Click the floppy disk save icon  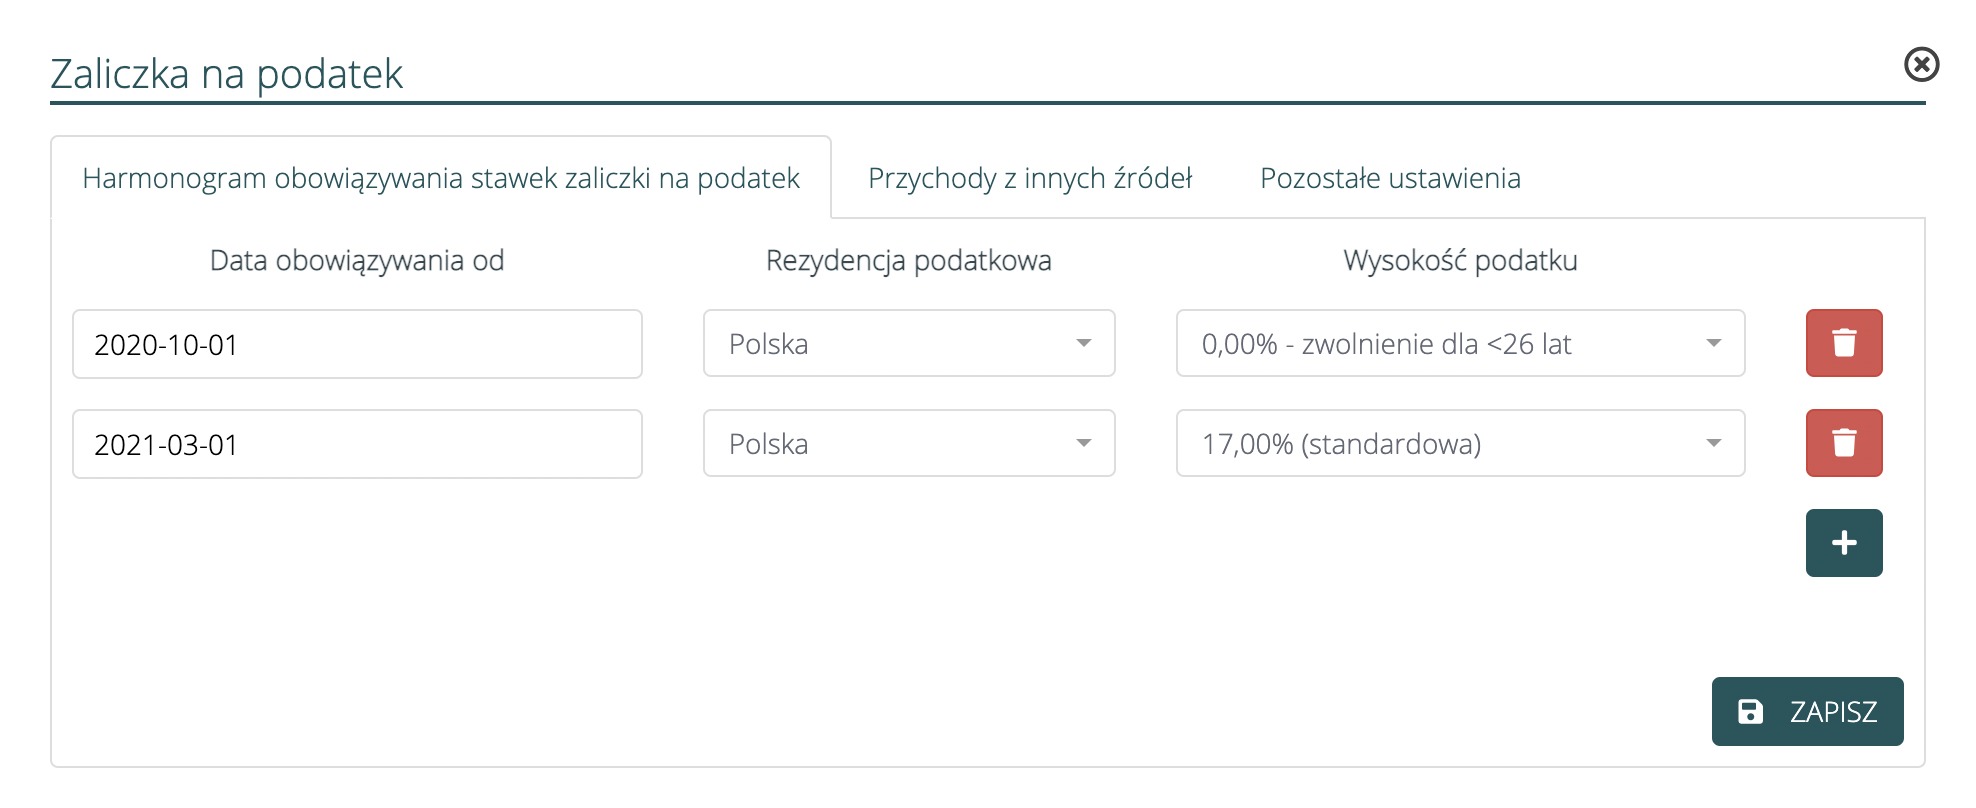pyautogui.click(x=1750, y=711)
